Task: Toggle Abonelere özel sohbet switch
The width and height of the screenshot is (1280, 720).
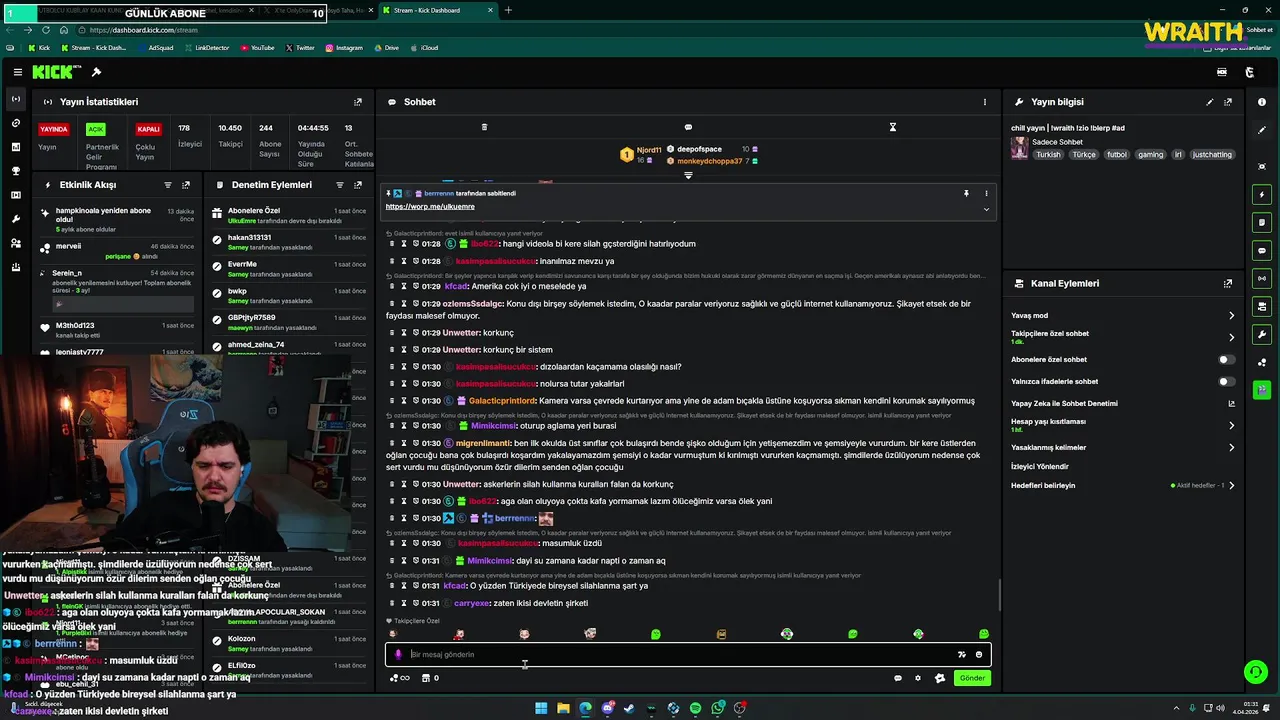Action: pyautogui.click(x=1226, y=359)
